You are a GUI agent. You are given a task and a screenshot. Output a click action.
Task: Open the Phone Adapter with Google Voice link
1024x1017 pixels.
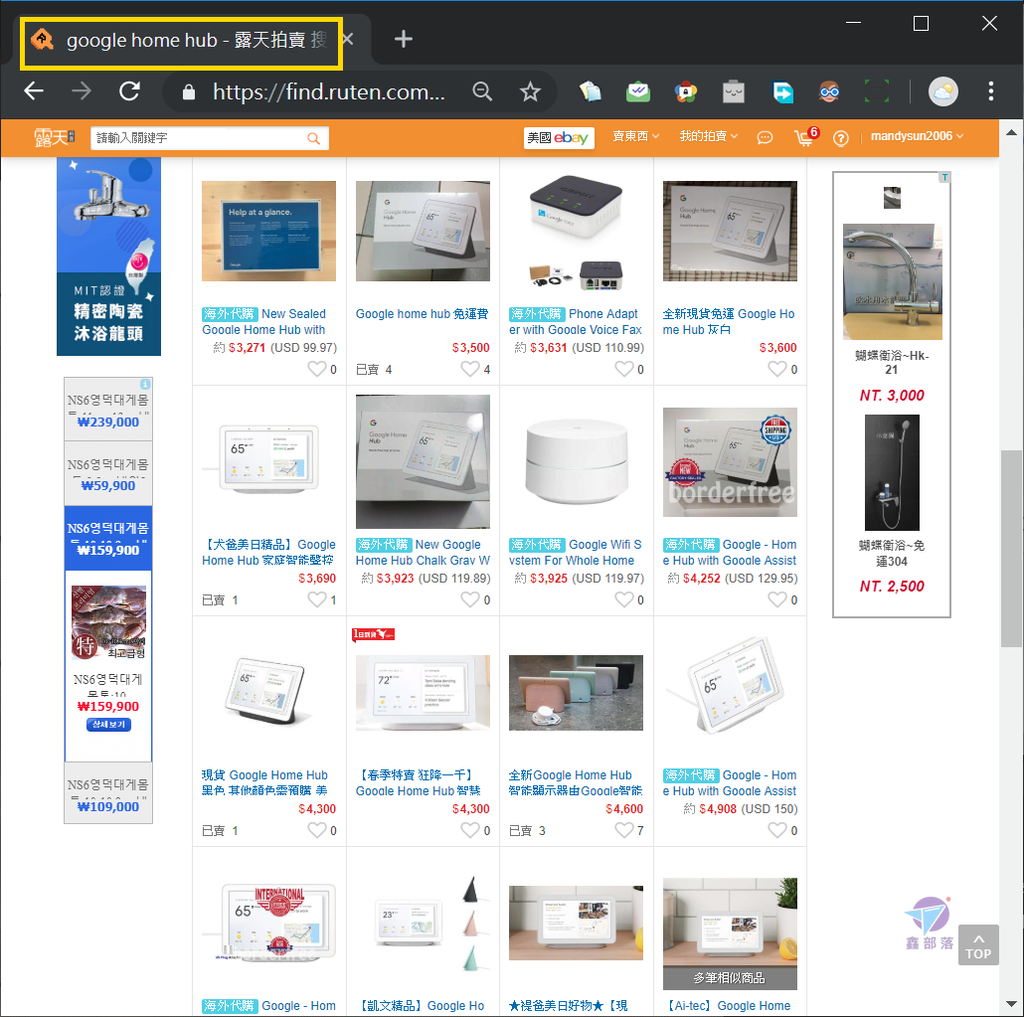click(575, 321)
